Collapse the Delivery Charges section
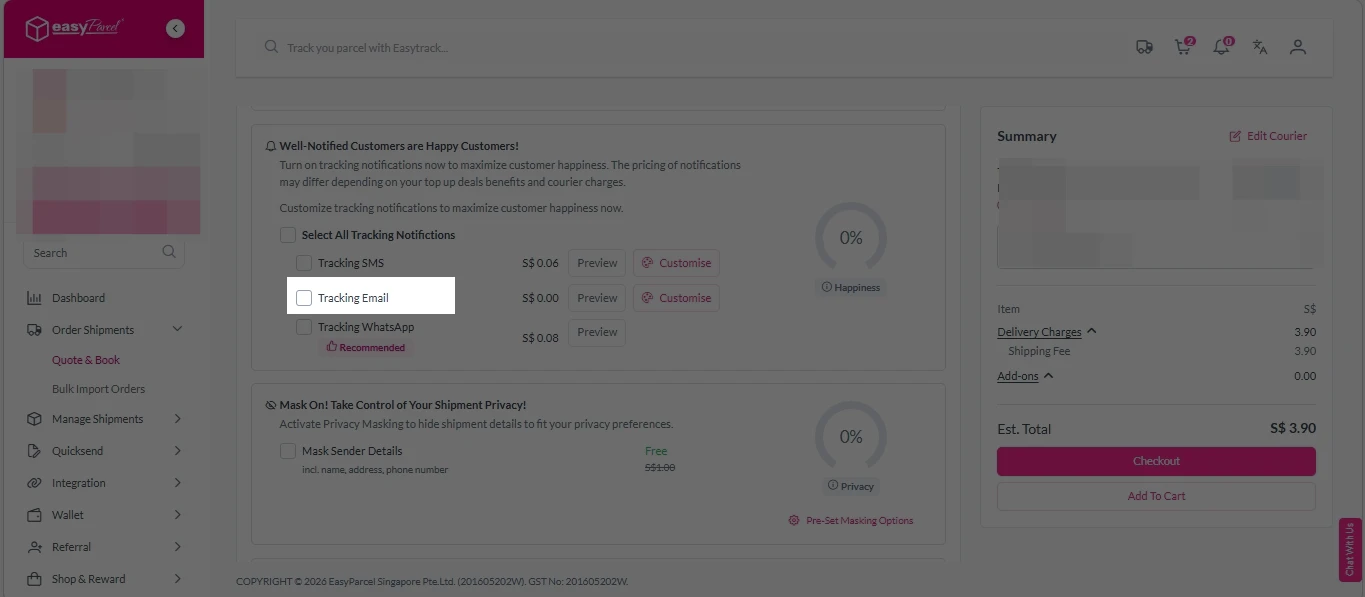This screenshot has height=597, width=1365. pyautogui.click(x=1091, y=332)
